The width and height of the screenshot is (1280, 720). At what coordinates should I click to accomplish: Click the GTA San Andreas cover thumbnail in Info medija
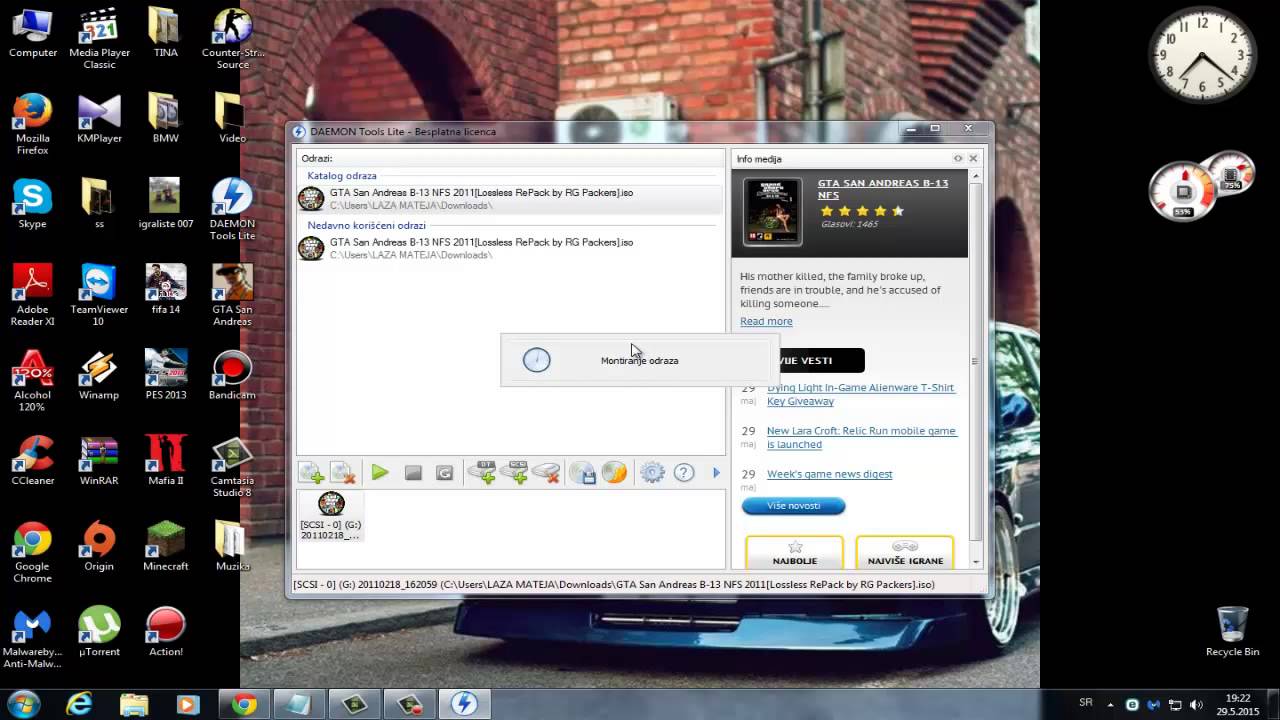pos(772,212)
